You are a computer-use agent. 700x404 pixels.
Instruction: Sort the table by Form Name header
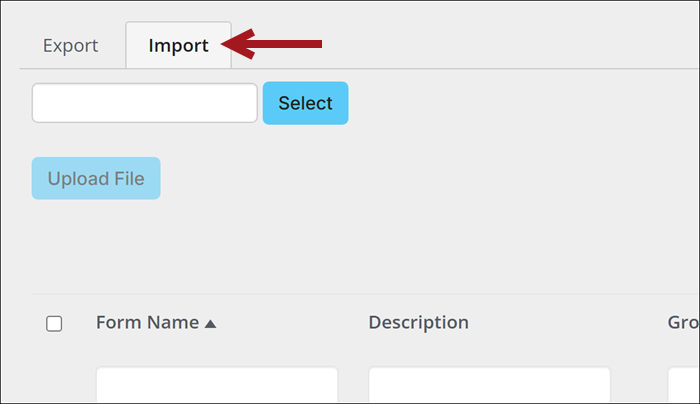[147, 322]
